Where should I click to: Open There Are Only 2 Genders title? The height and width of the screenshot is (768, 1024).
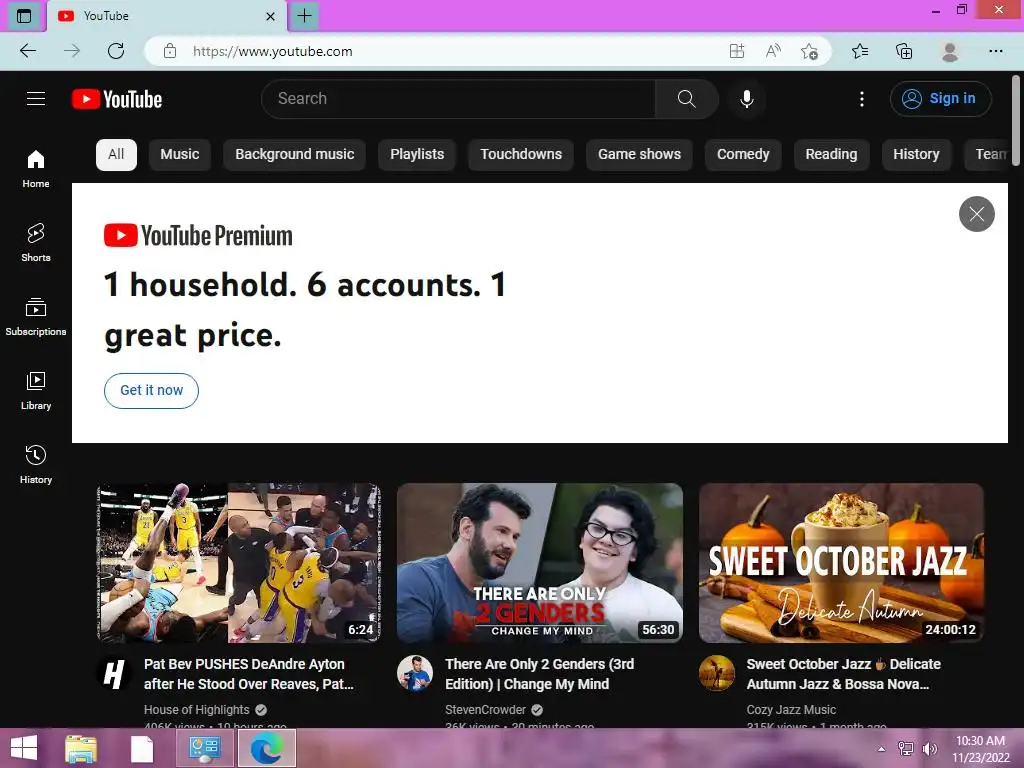click(x=539, y=674)
